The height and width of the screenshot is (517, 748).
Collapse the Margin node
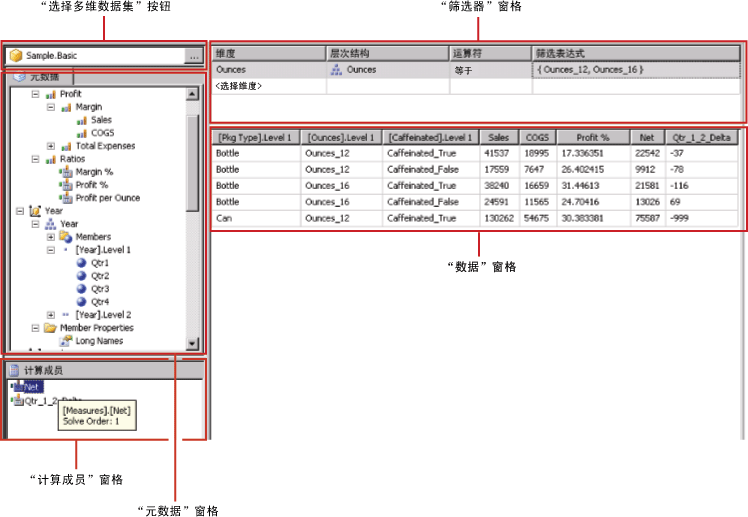point(51,107)
